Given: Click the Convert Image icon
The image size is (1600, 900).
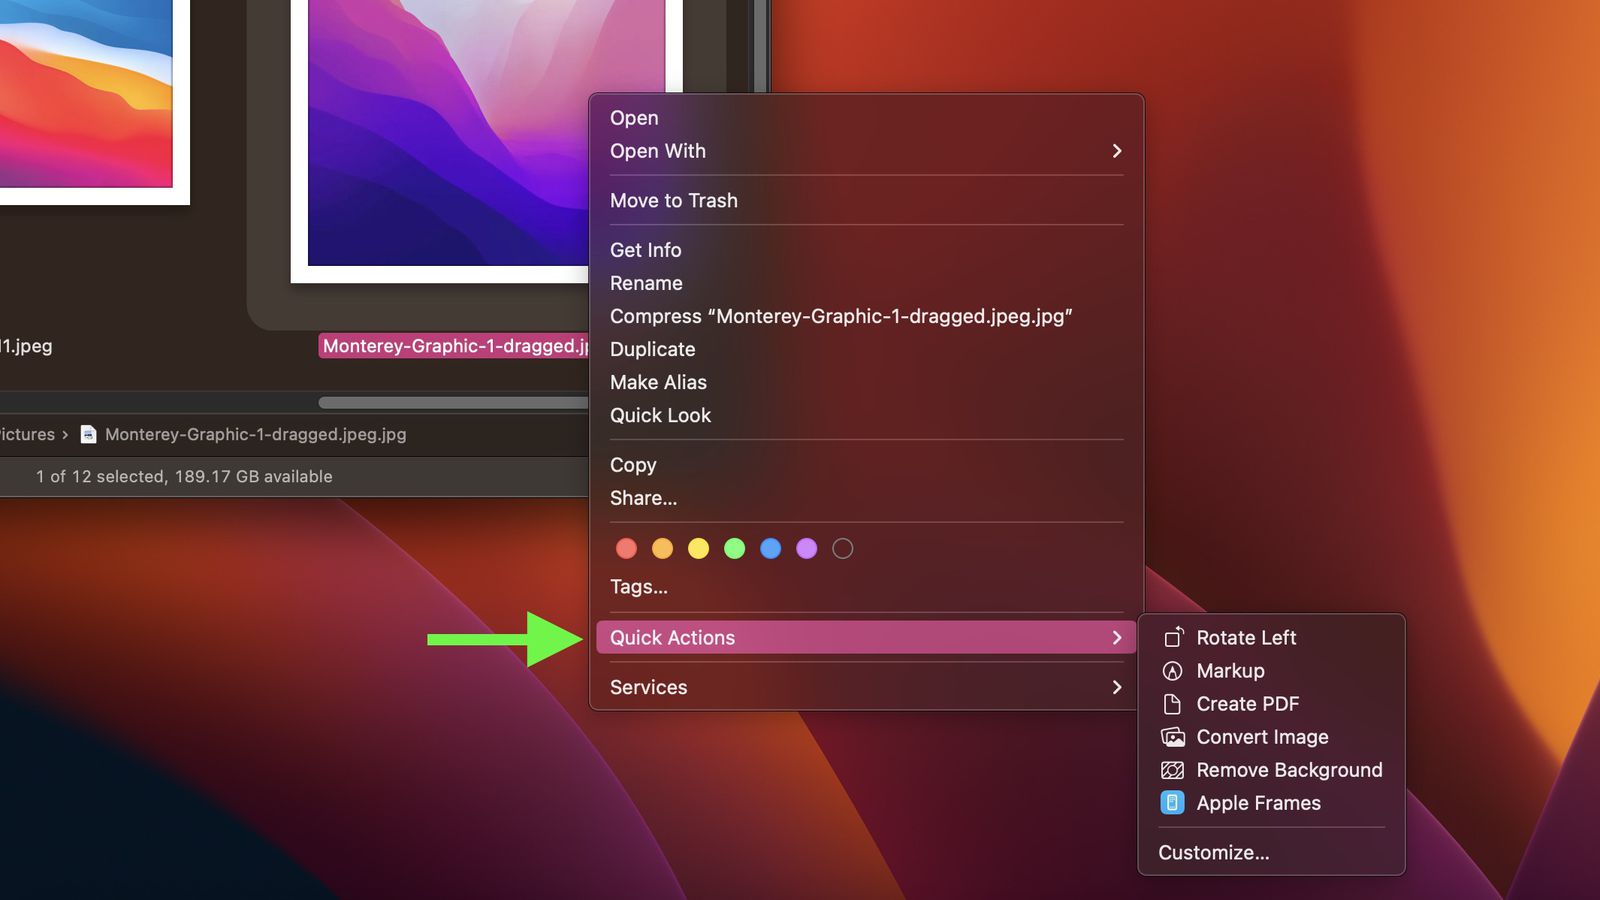Looking at the screenshot, I should [x=1173, y=737].
